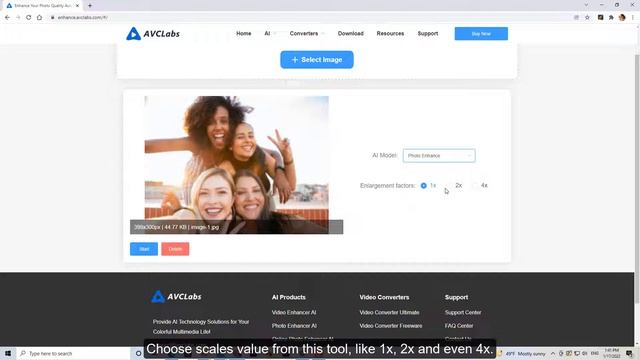Open the Chrome profile avatar
The image size is (640, 360).
[622, 18]
